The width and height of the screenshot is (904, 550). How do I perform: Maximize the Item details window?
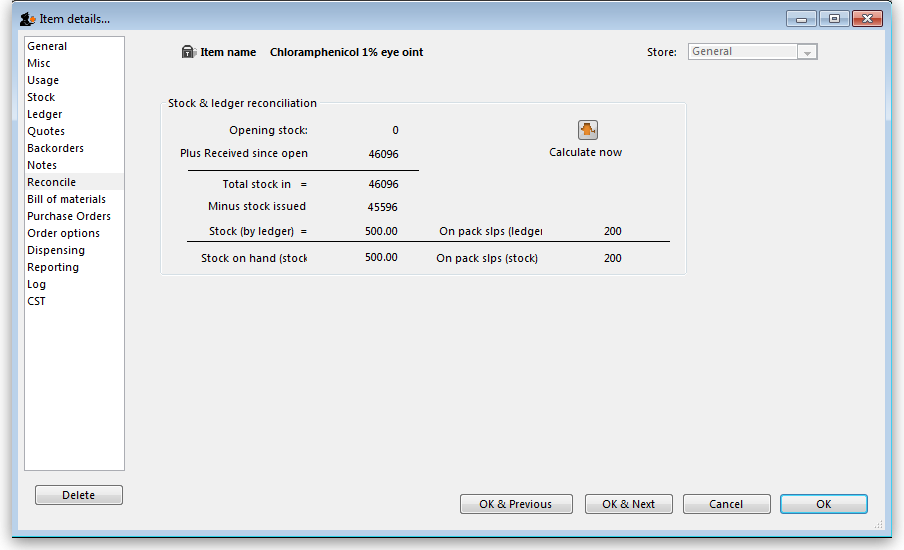point(833,18)
